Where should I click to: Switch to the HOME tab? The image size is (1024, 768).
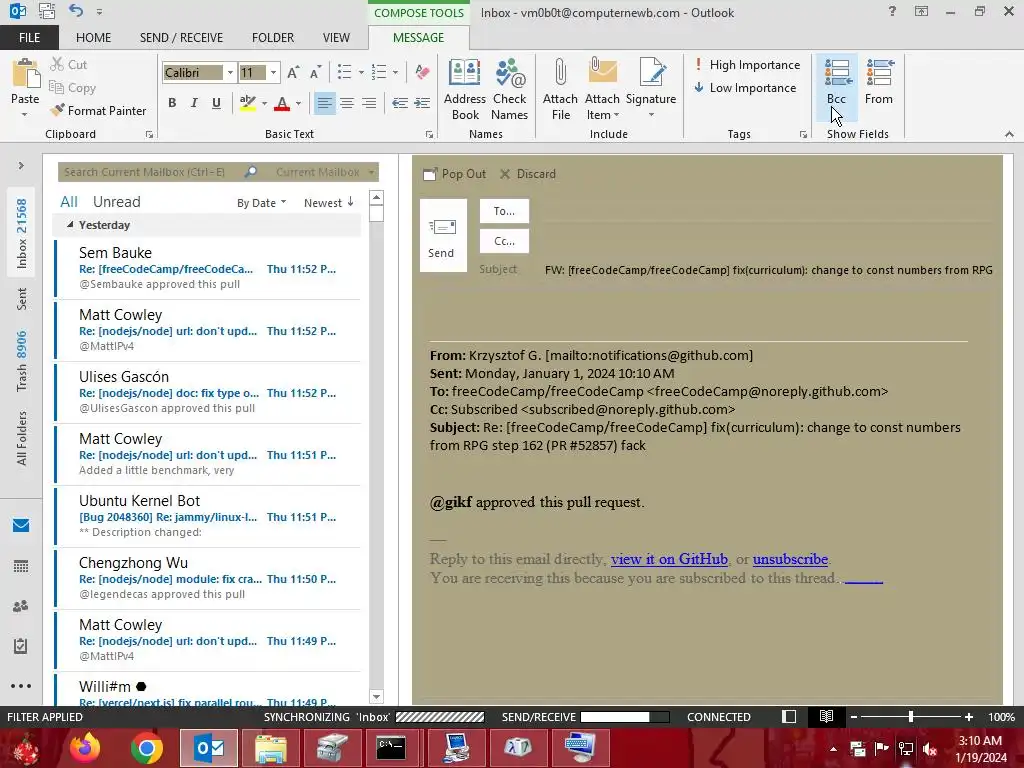(x=93, y=37)
